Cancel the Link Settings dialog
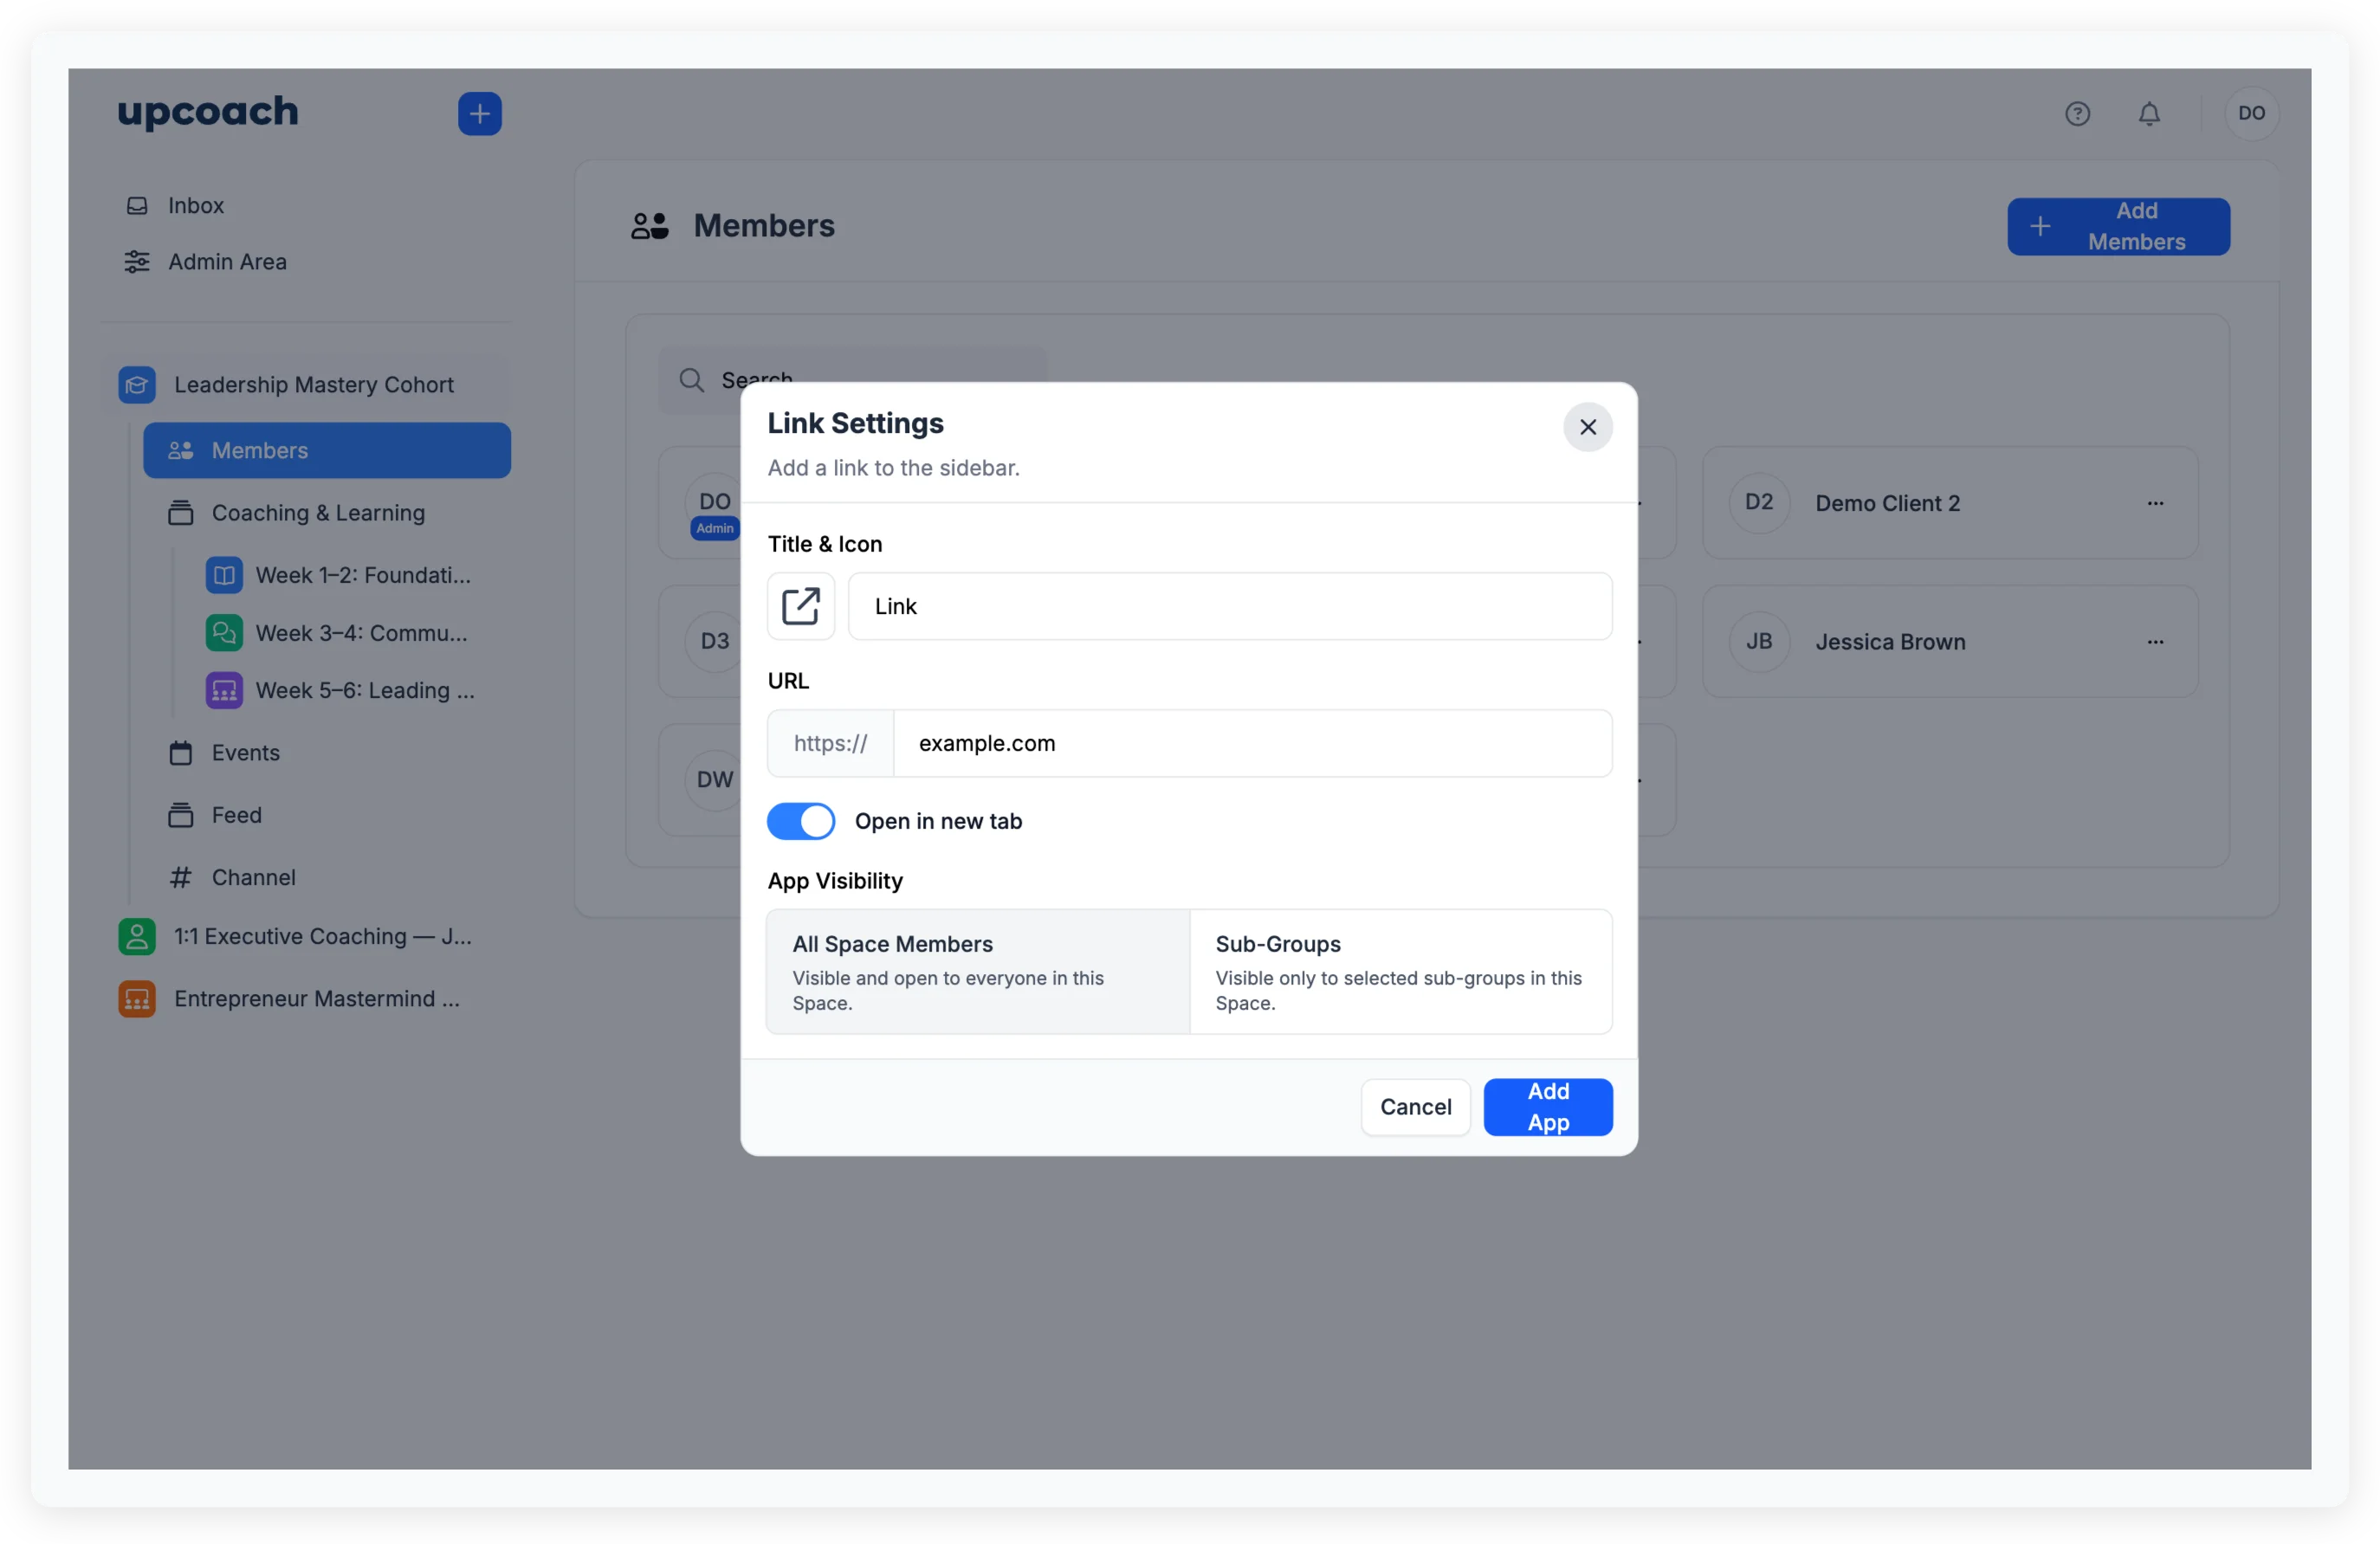This screenshot has width=2380, height=1544. click(x=1414, y=1106)
